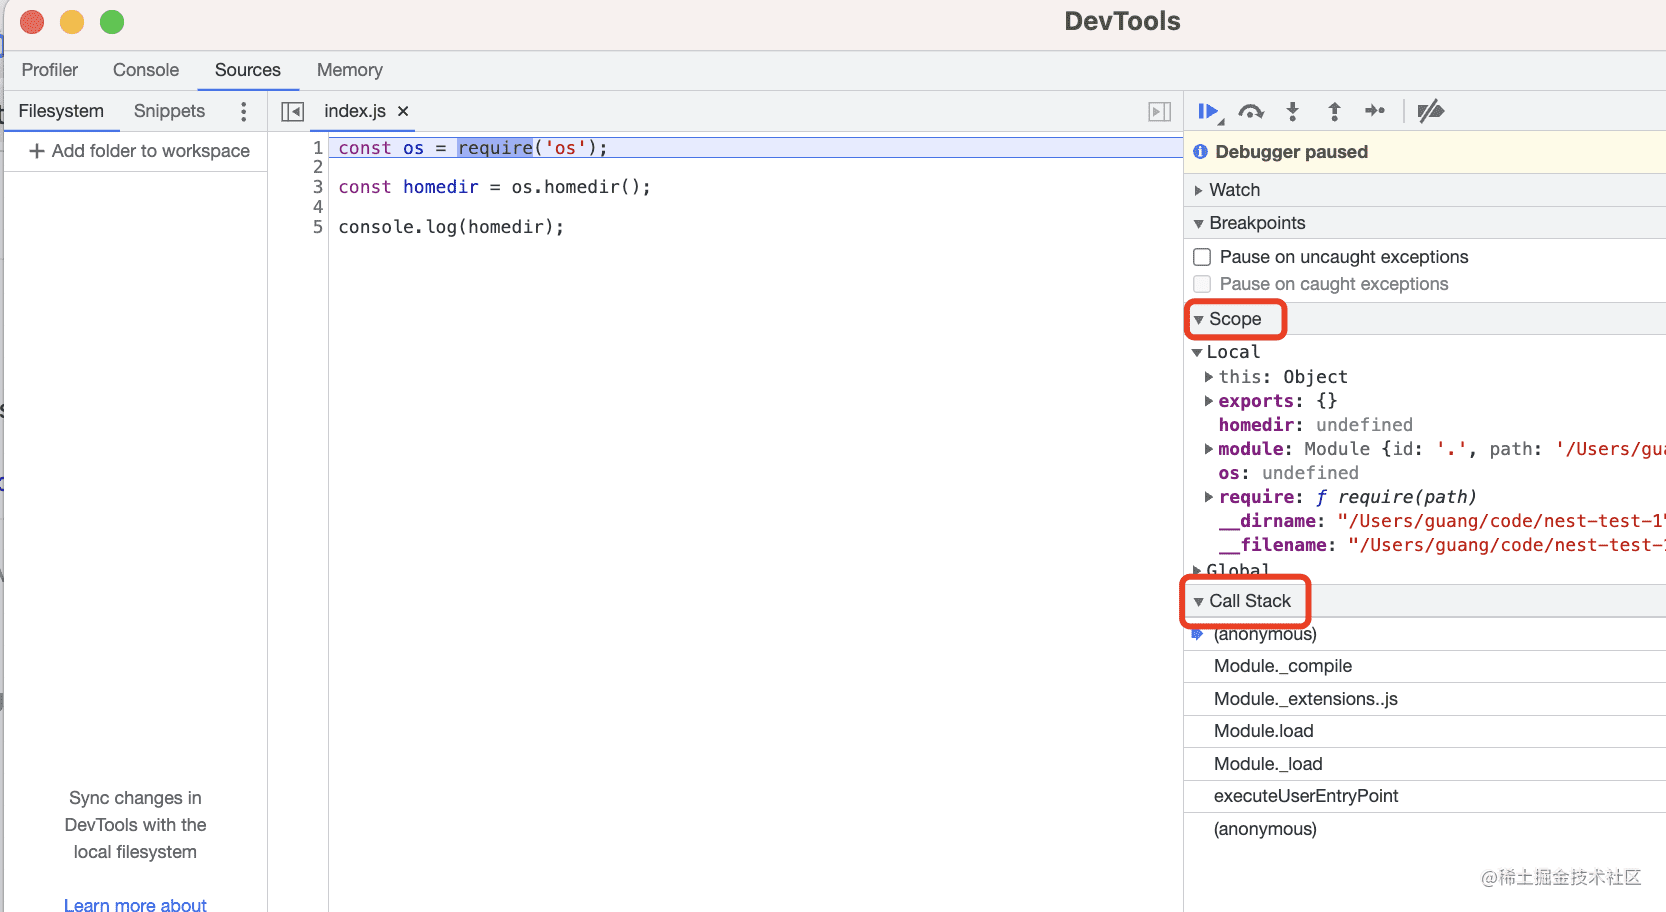Image resolution: width=1666 pixels, height=912 pixels.
Task: Toggle Pause on caught exceptions checkbox
Action: click(1202, 284)
